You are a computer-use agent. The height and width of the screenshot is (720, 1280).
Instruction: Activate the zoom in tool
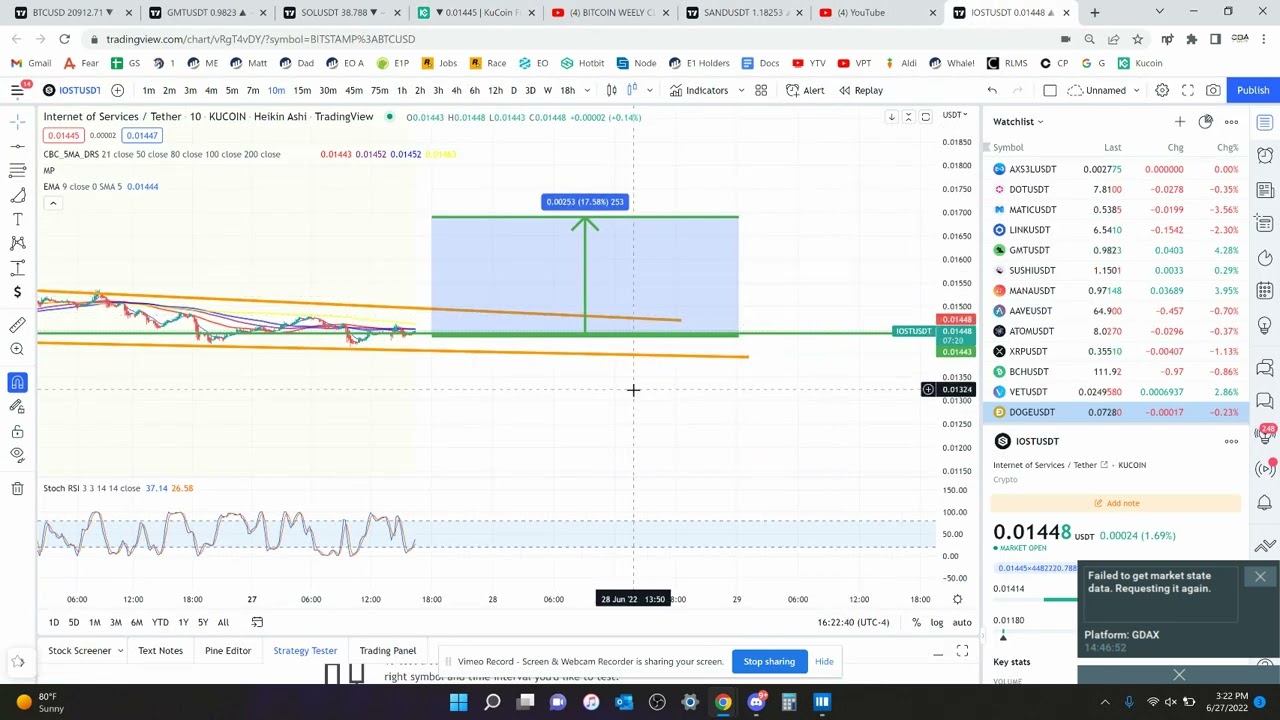tap(17, 349)
